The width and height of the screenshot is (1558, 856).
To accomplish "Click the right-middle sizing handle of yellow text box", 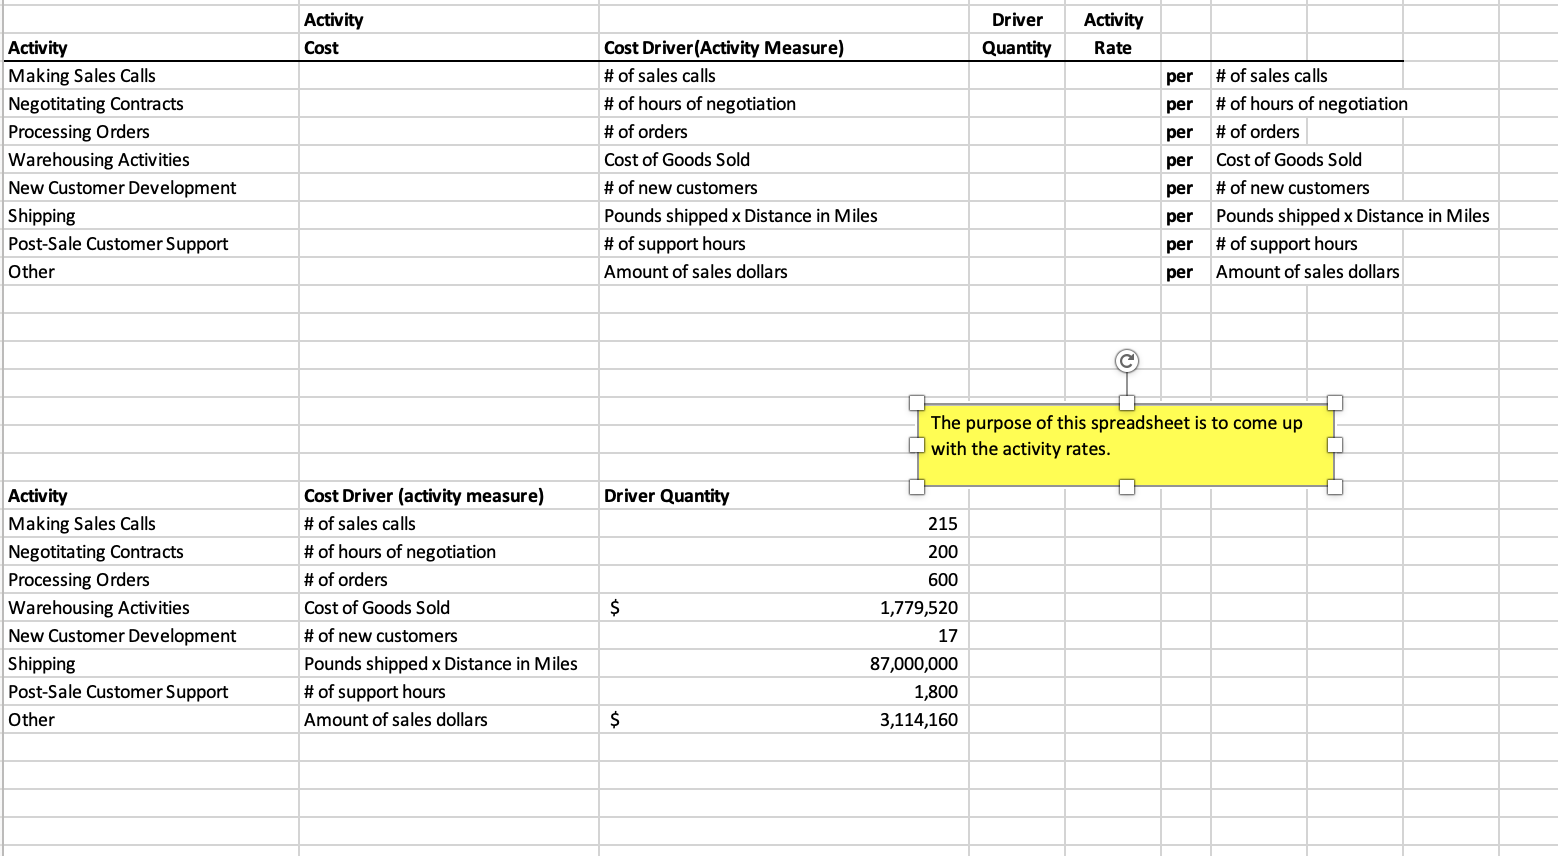I will tap(1335, 445).
